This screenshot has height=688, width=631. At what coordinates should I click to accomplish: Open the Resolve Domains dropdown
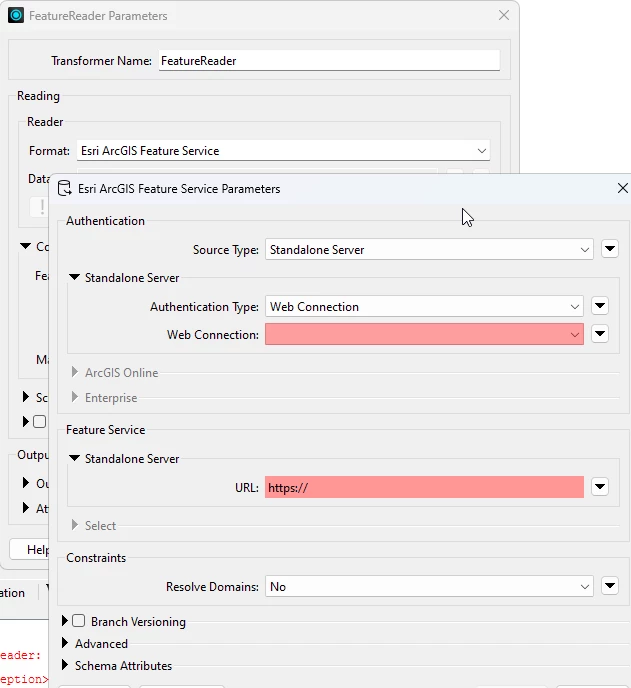429,587
